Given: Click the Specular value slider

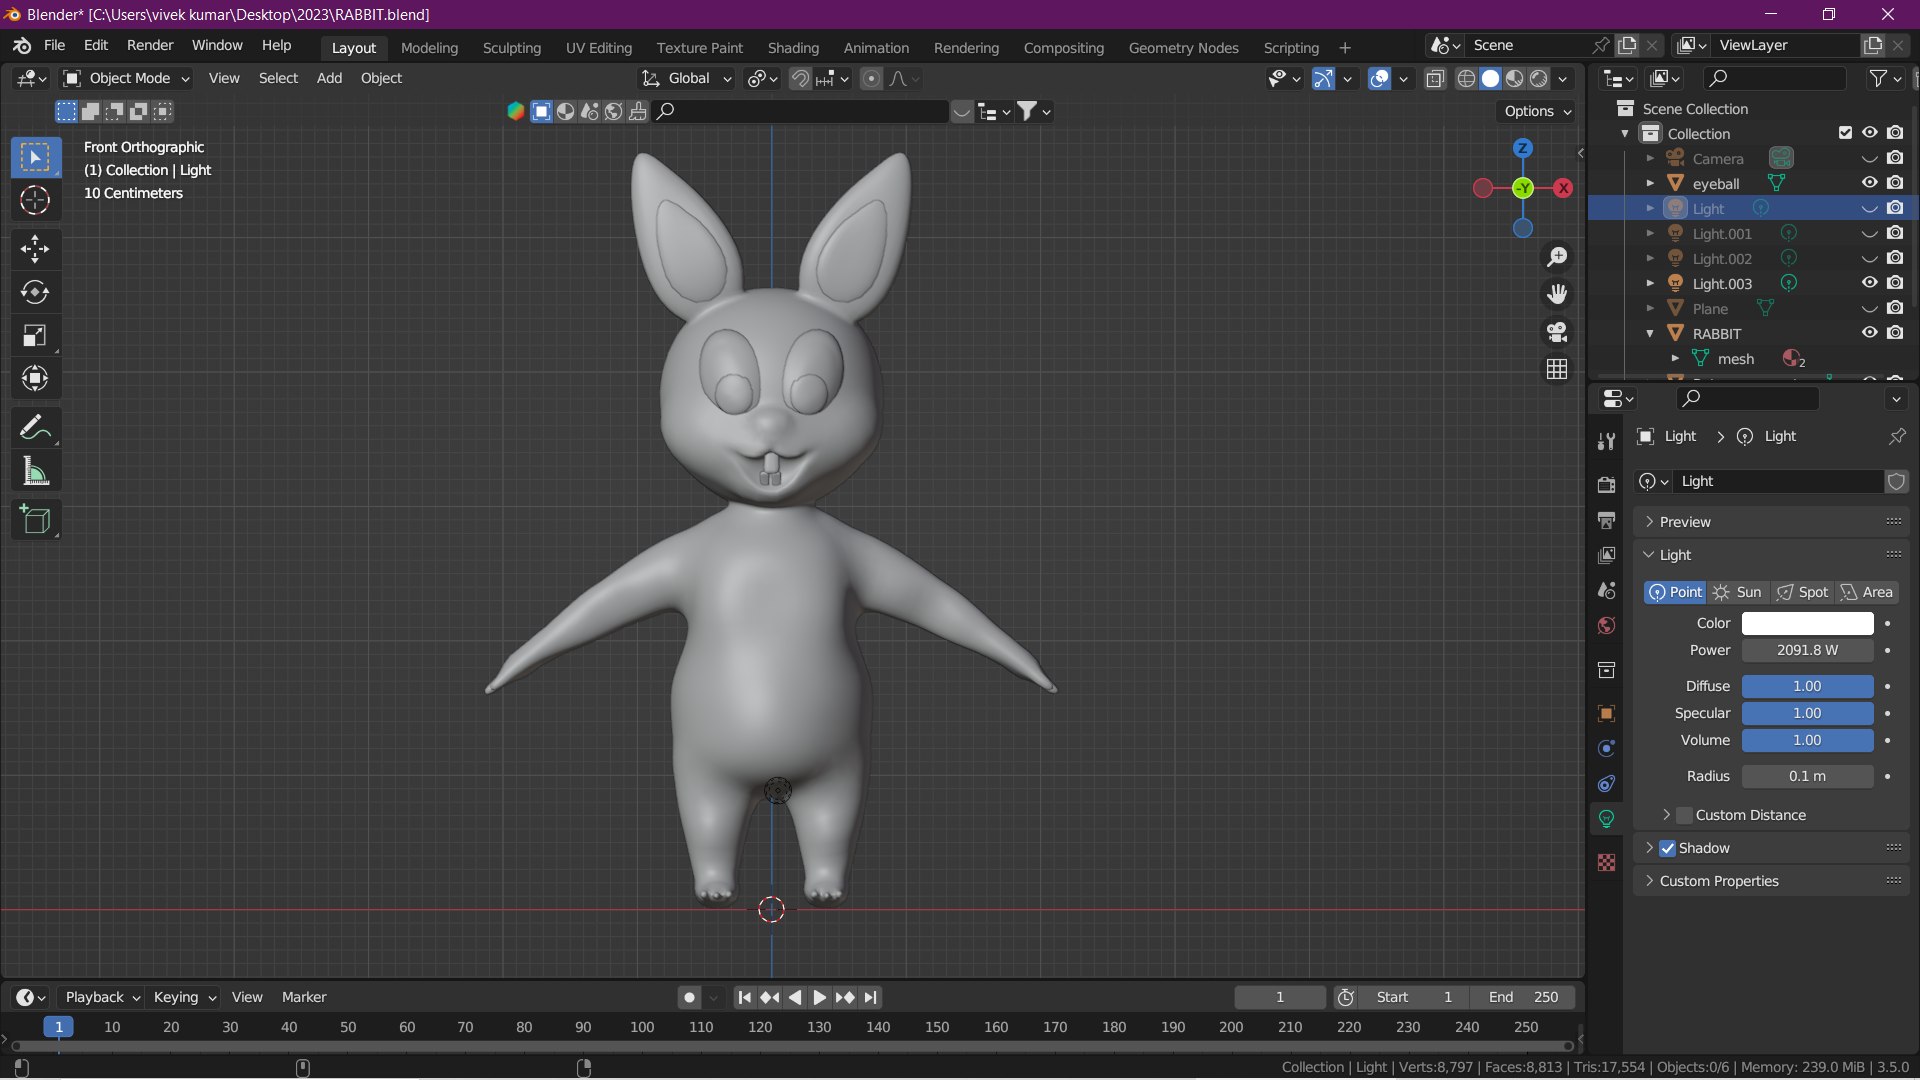Looking at the screenshot, I should pyautogui.click(x=1807, y=713).
